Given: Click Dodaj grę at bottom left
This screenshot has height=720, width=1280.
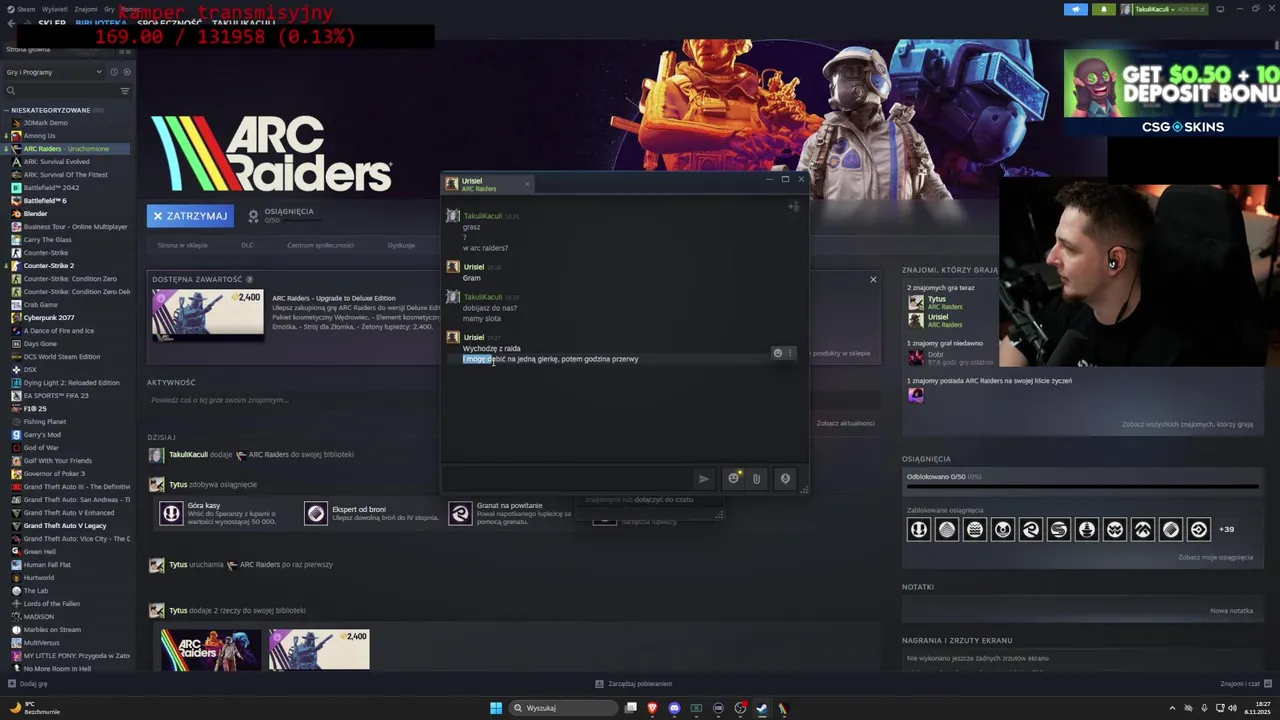Looking at the screenshot, I should pos(27,684).
